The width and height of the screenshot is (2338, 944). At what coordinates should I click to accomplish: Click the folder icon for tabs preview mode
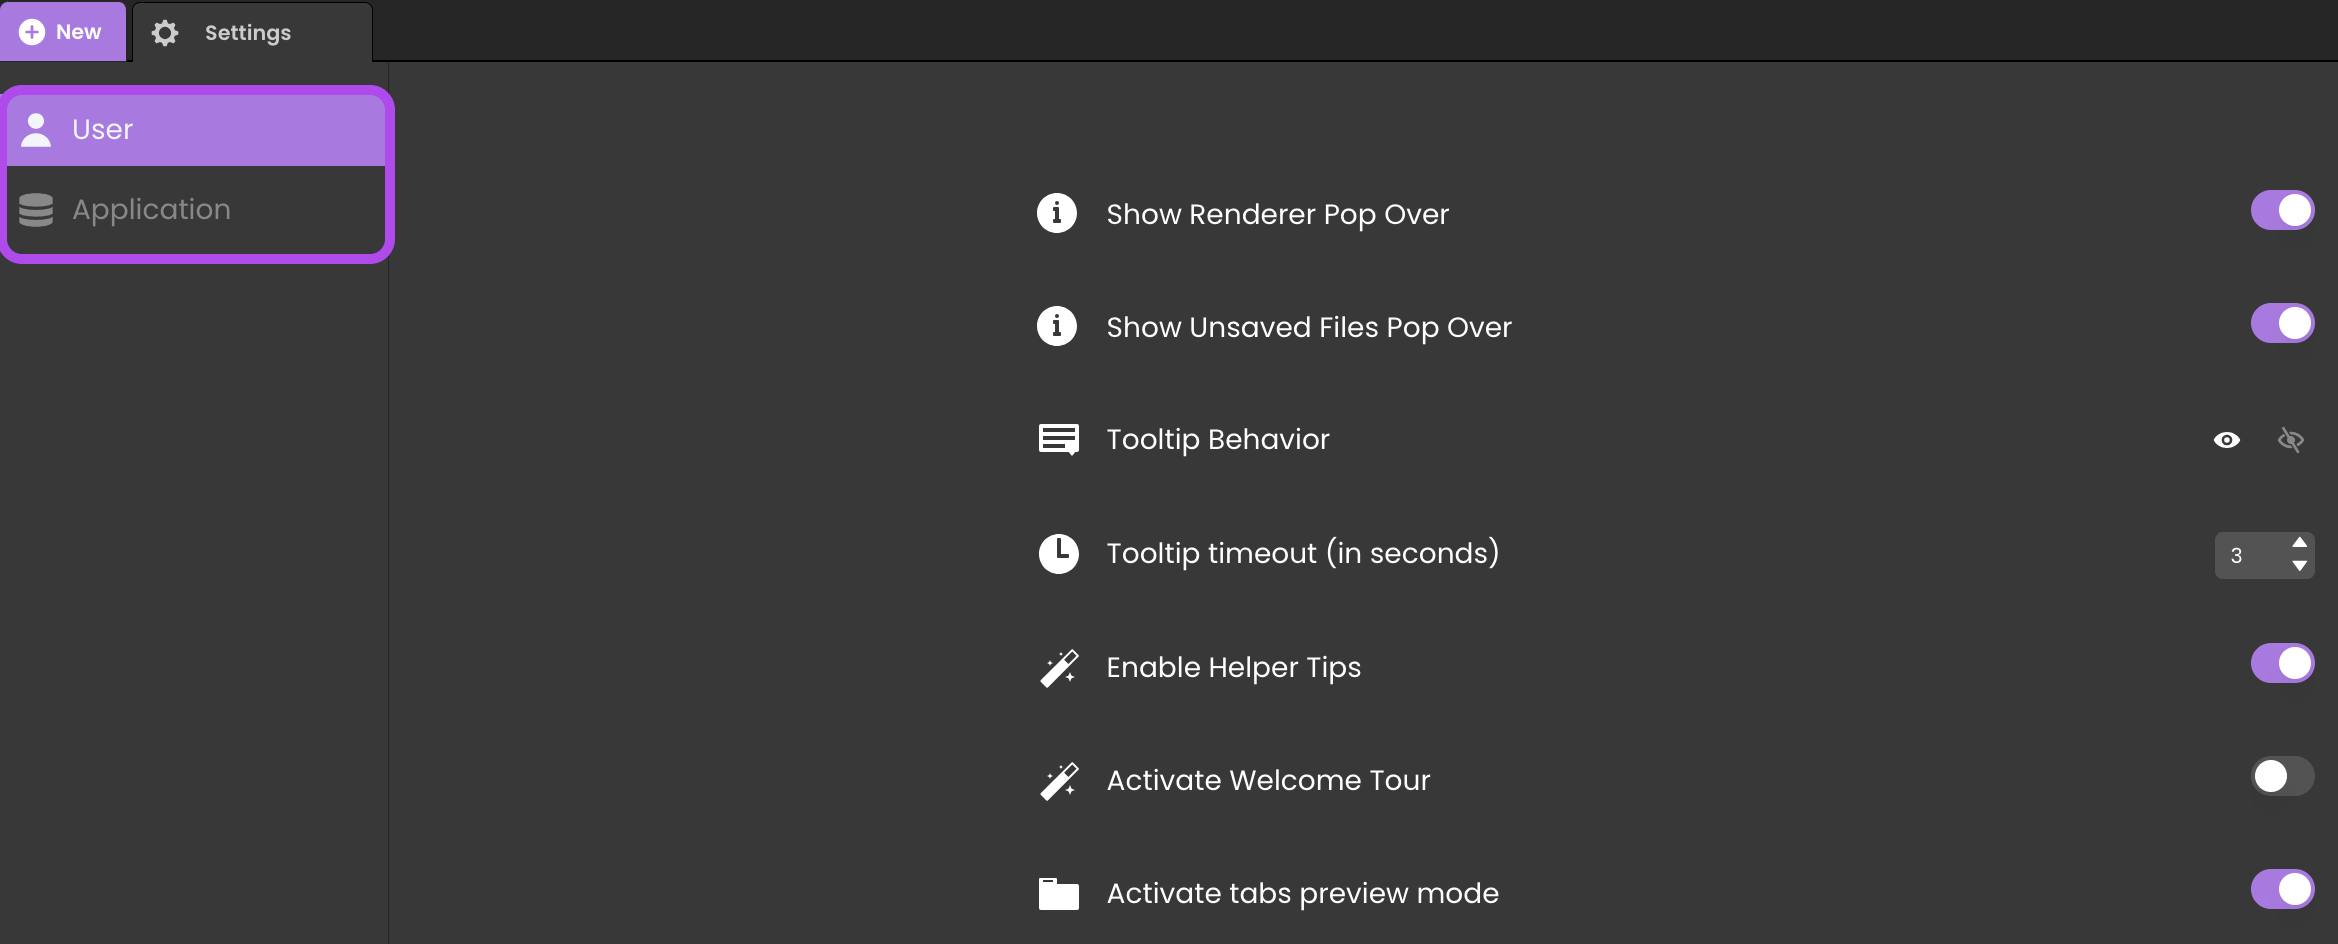point(1058,893)
